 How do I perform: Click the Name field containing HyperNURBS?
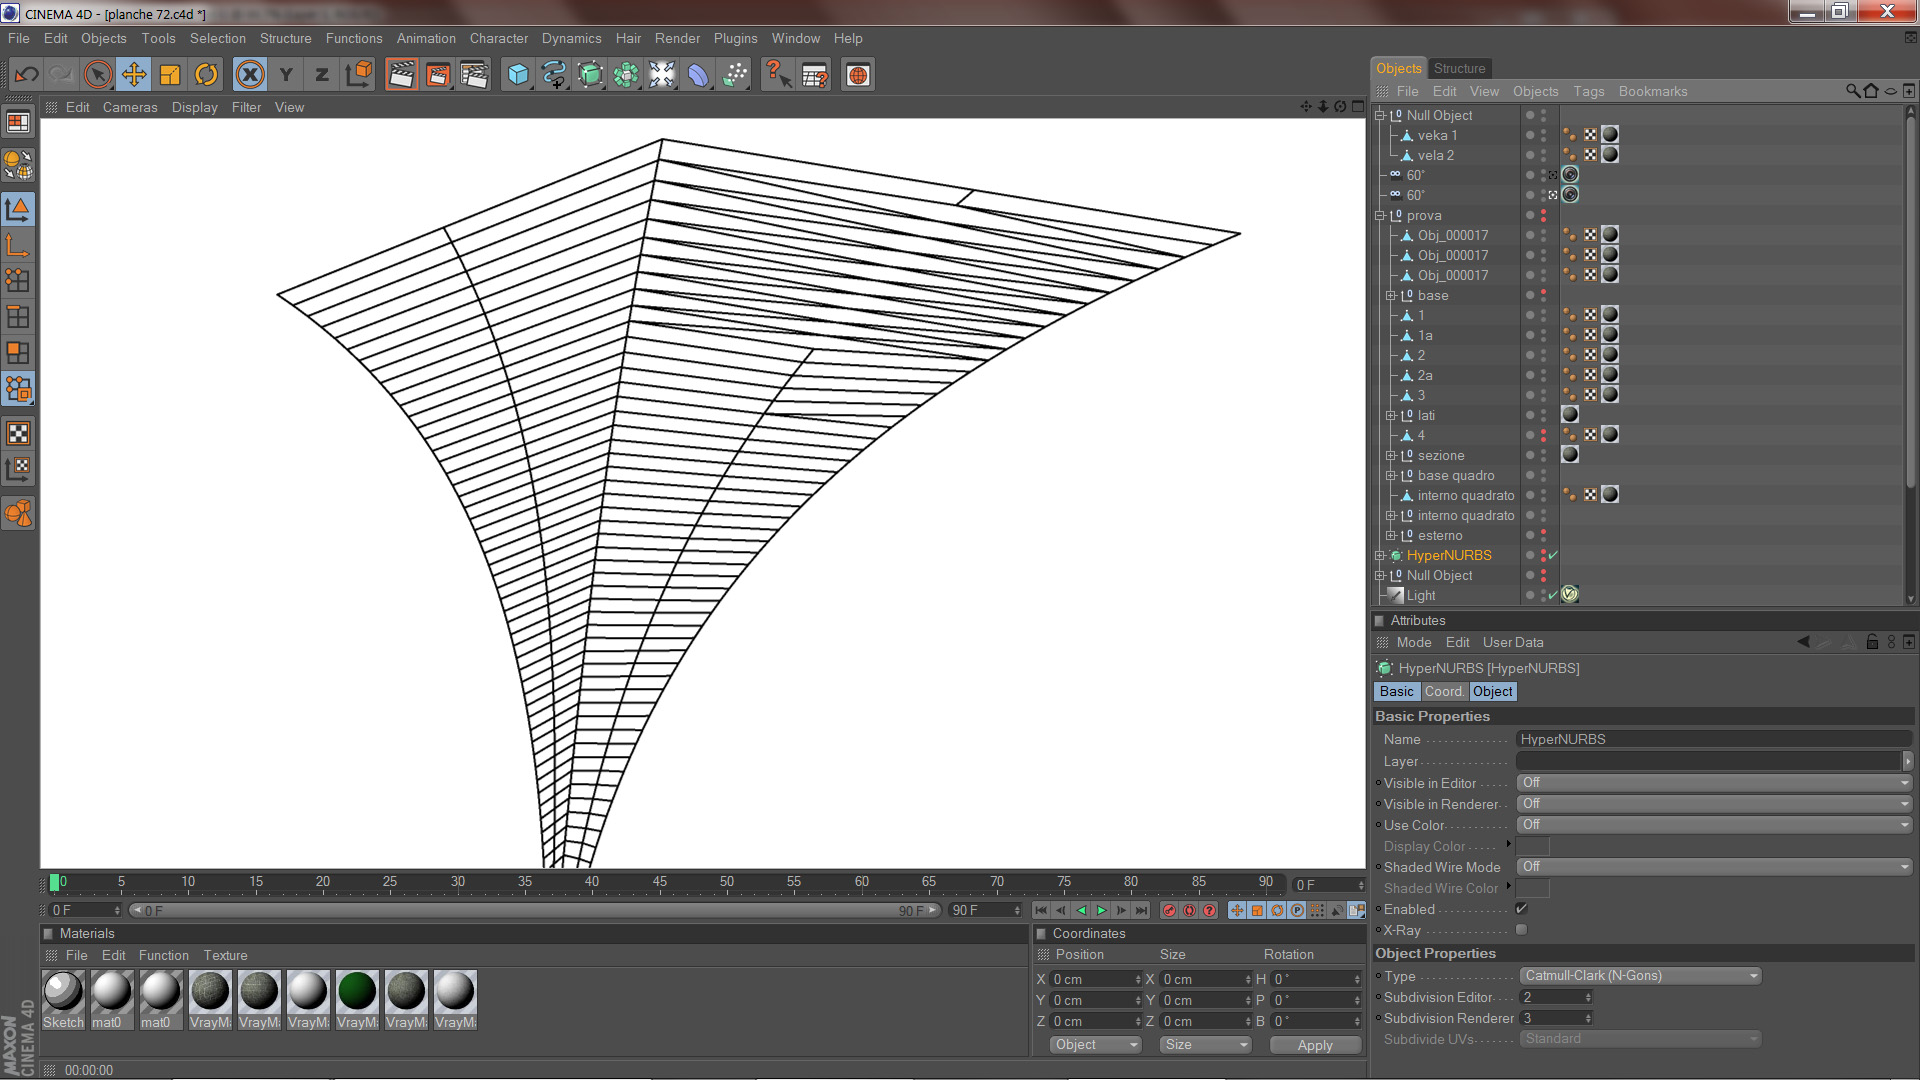(1712, 739)
